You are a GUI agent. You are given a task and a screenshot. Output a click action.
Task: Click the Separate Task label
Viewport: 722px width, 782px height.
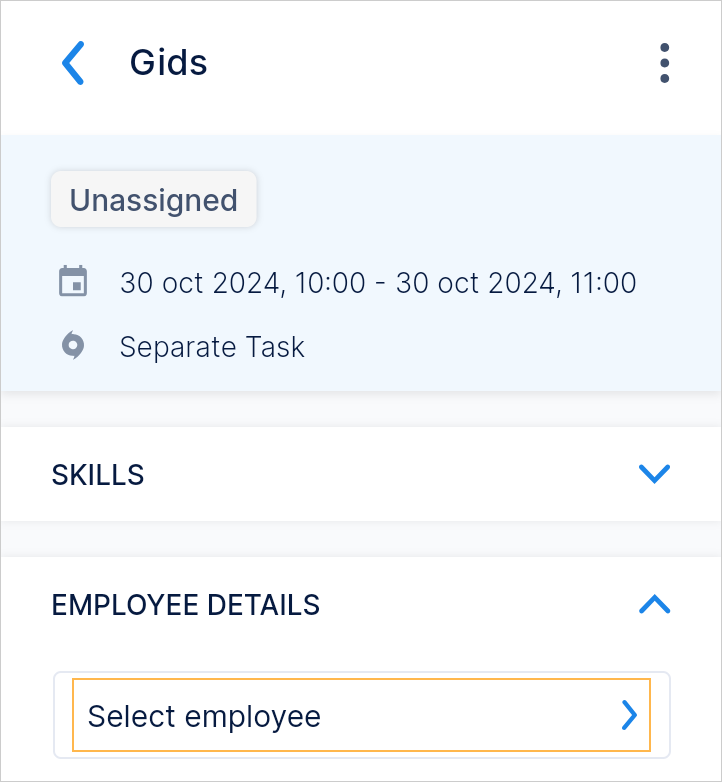pyautogui.click(x=212, y=347)
